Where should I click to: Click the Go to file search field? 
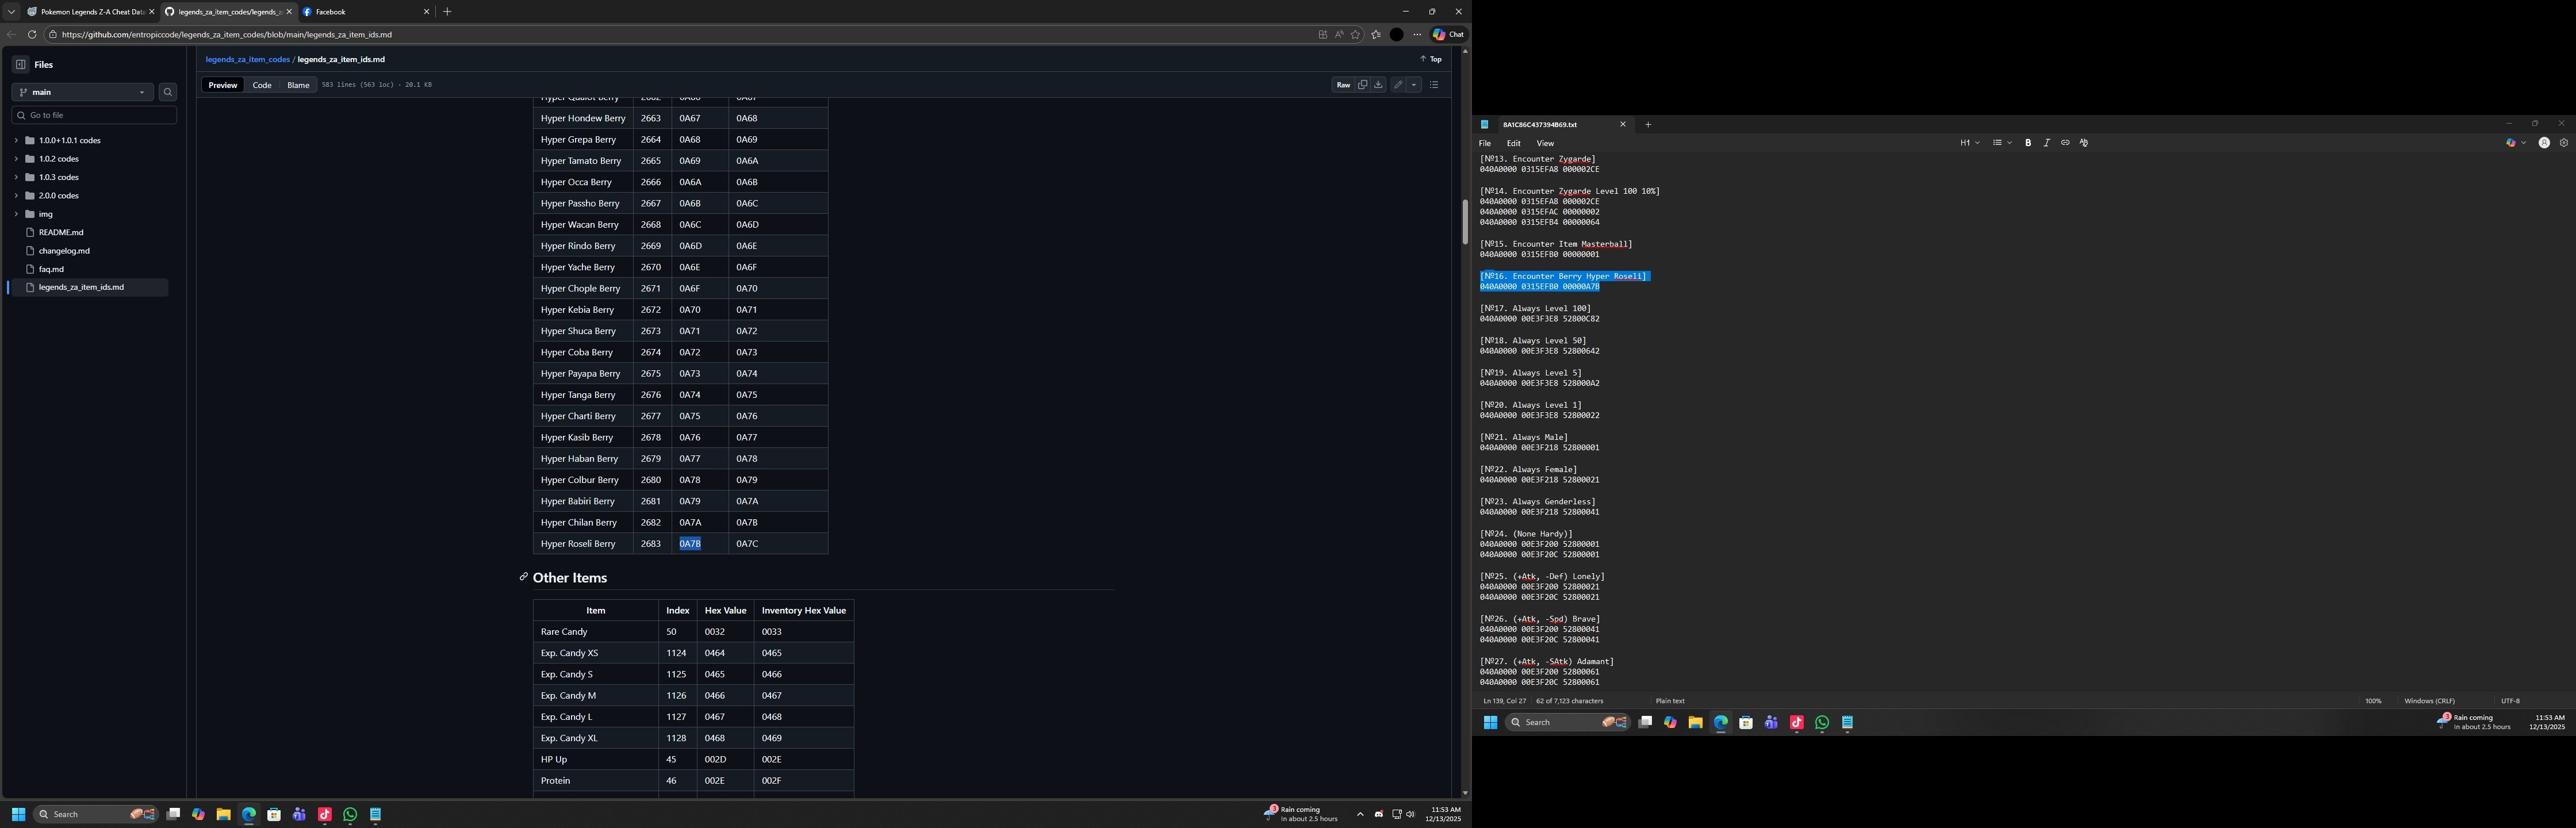coord(94,115)
